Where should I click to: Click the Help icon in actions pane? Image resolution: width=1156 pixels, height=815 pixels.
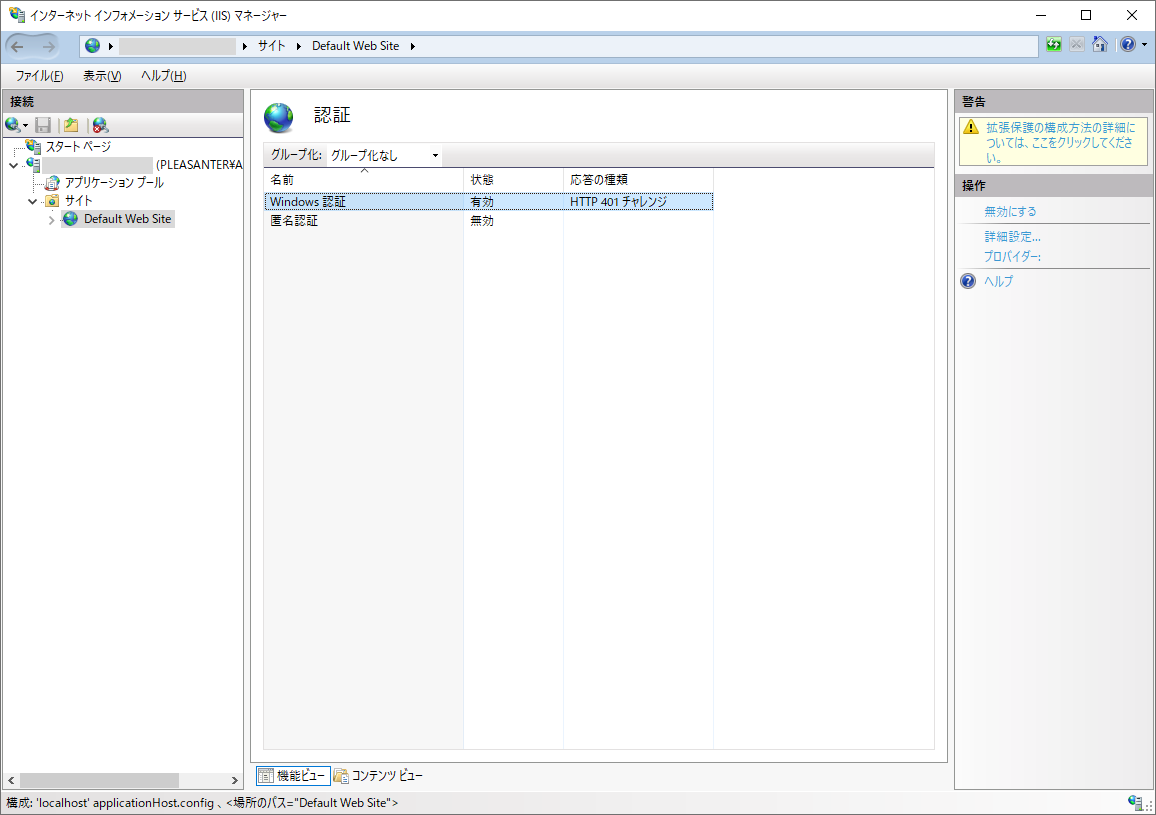968,281
